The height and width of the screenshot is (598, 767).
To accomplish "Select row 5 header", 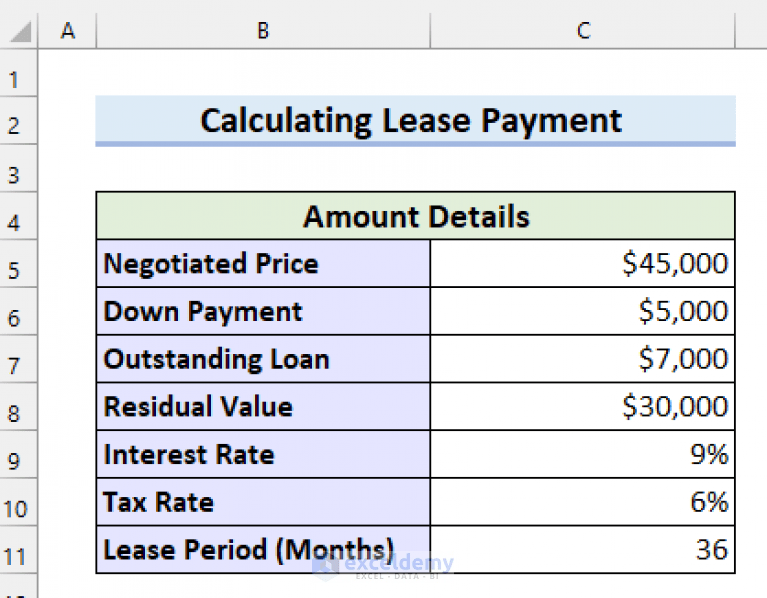I will (x=18, y=263).
